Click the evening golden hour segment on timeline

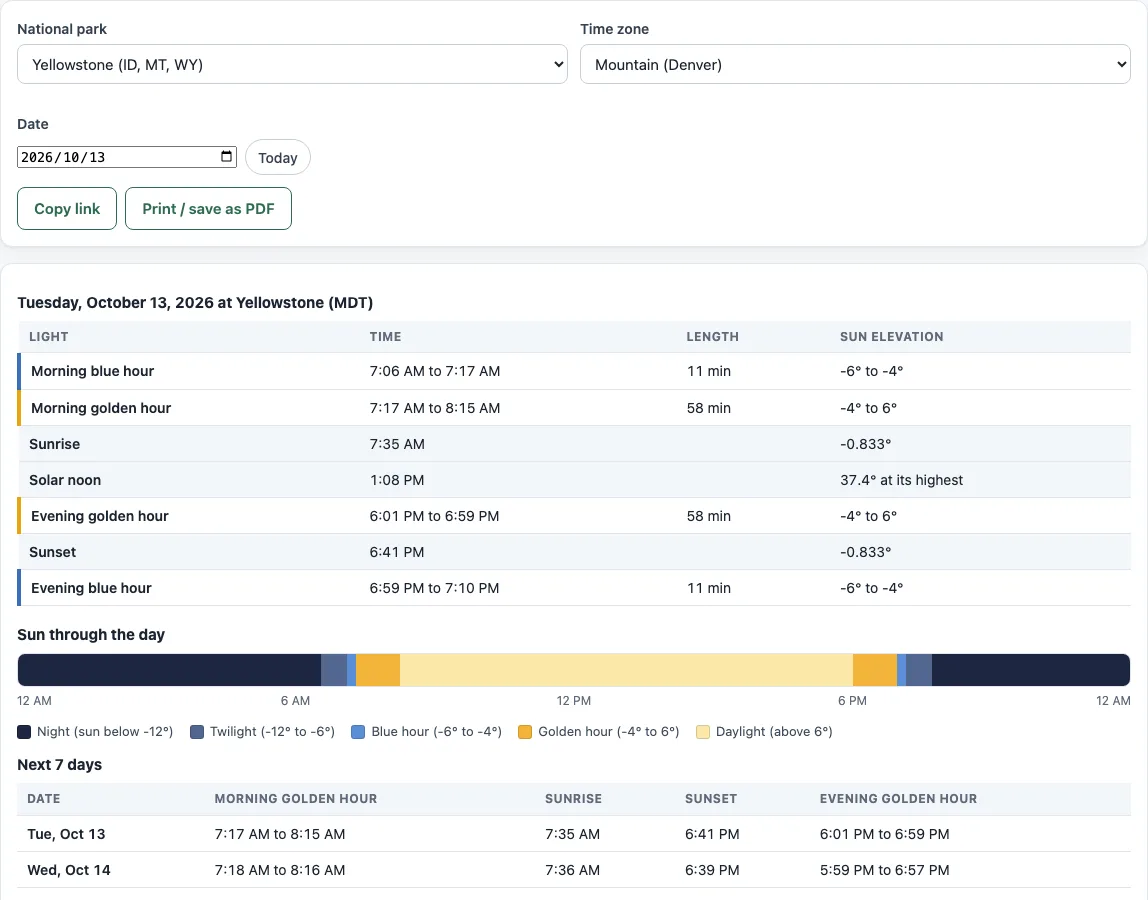pyautogui.click(x=875, y=670)
